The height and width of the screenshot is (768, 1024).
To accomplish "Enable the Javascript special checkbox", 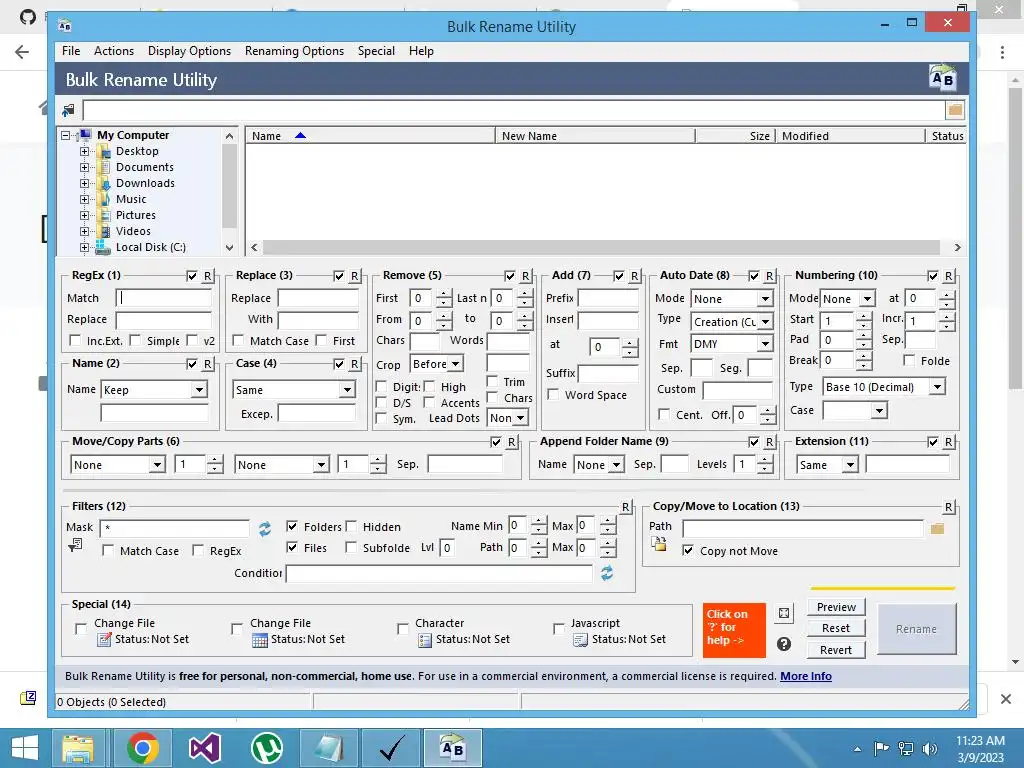I will coord(558,628).
